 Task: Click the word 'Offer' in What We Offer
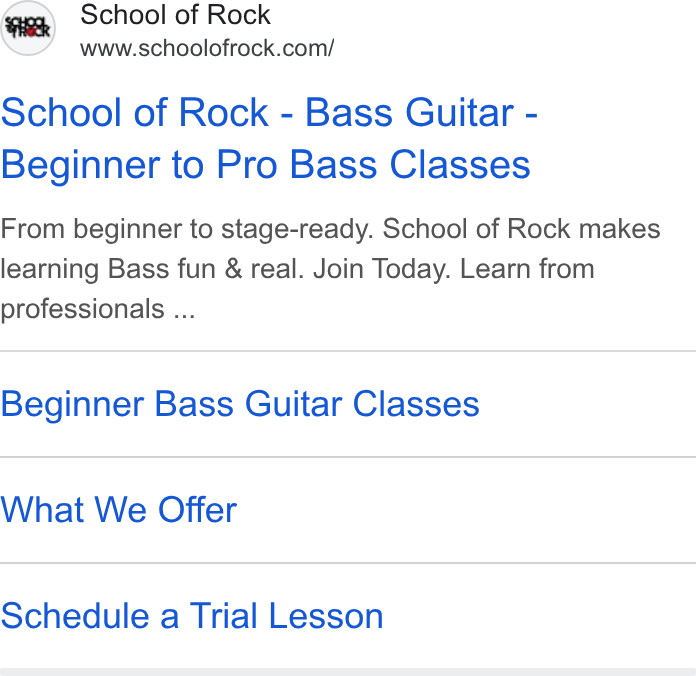[x=198, y=510]
